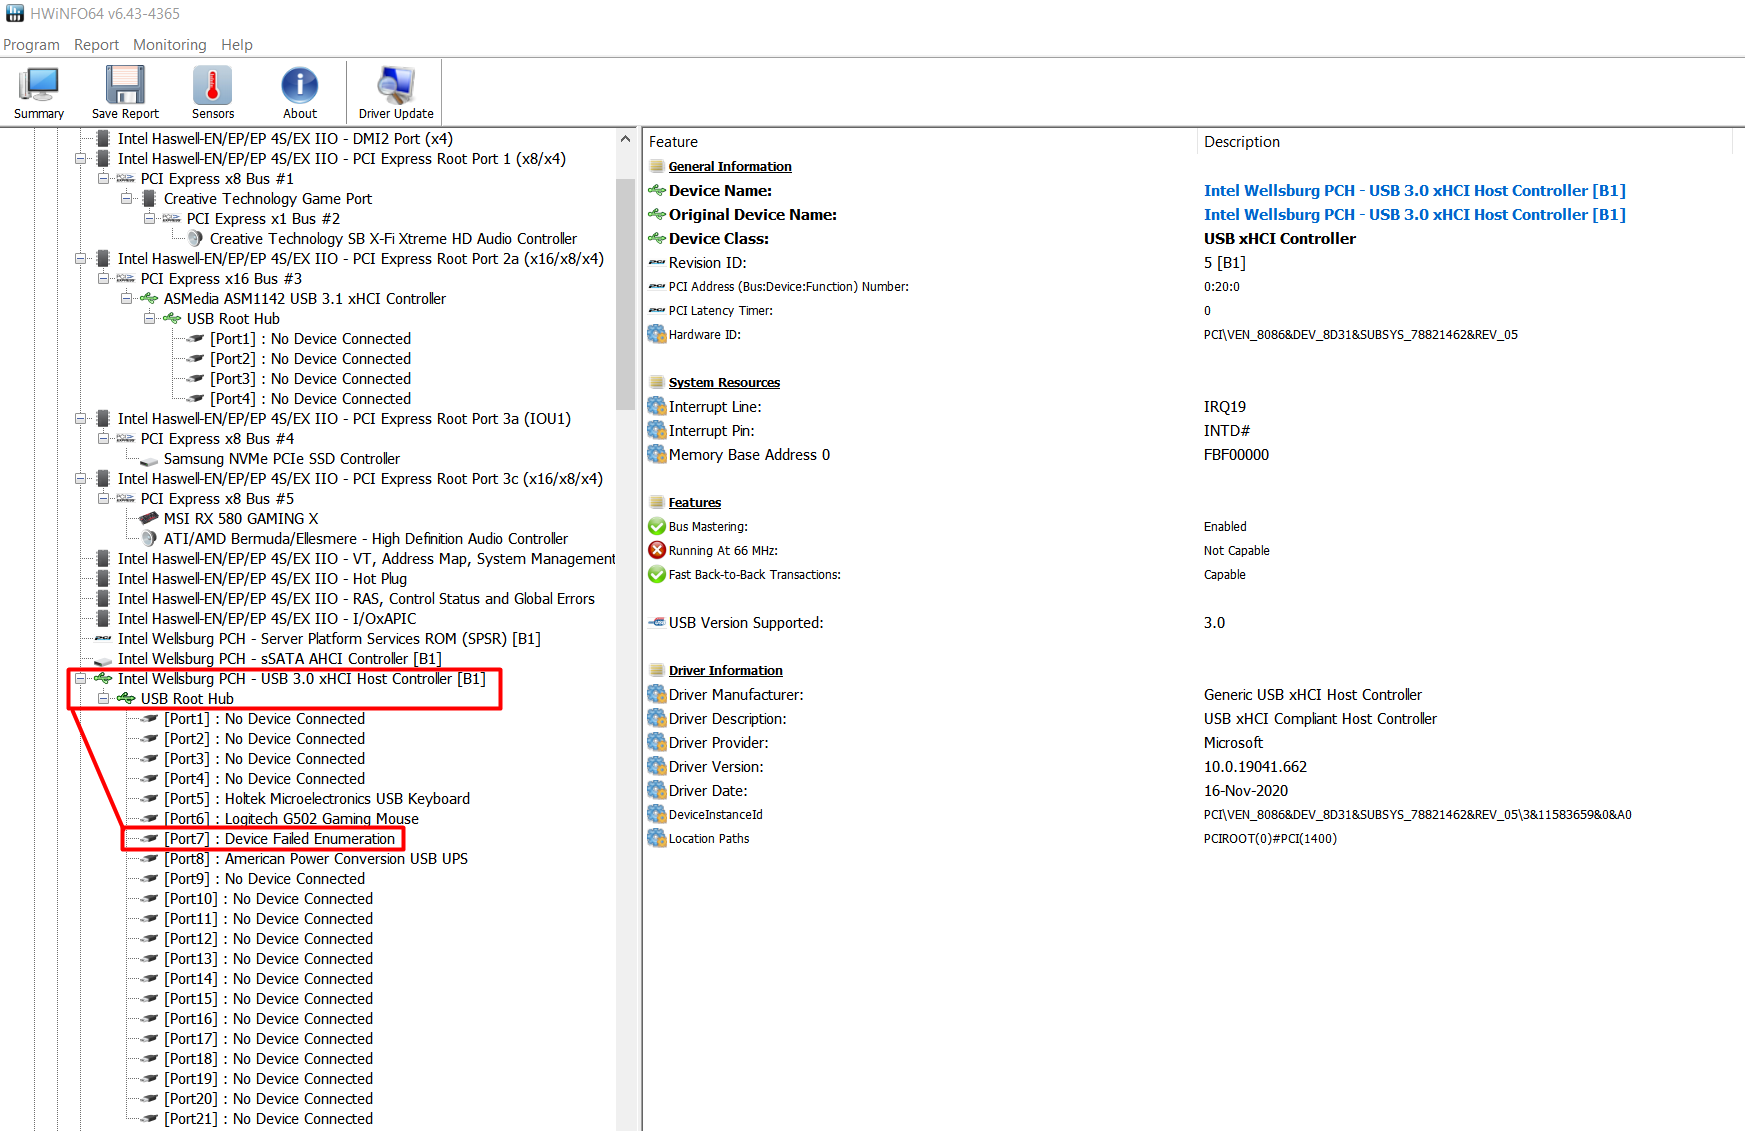Image resolution: width=1745 pixels, height=1131 pixels.
Task: Select the DMI2 Port (x4) entry
Action: click(285, 138)
